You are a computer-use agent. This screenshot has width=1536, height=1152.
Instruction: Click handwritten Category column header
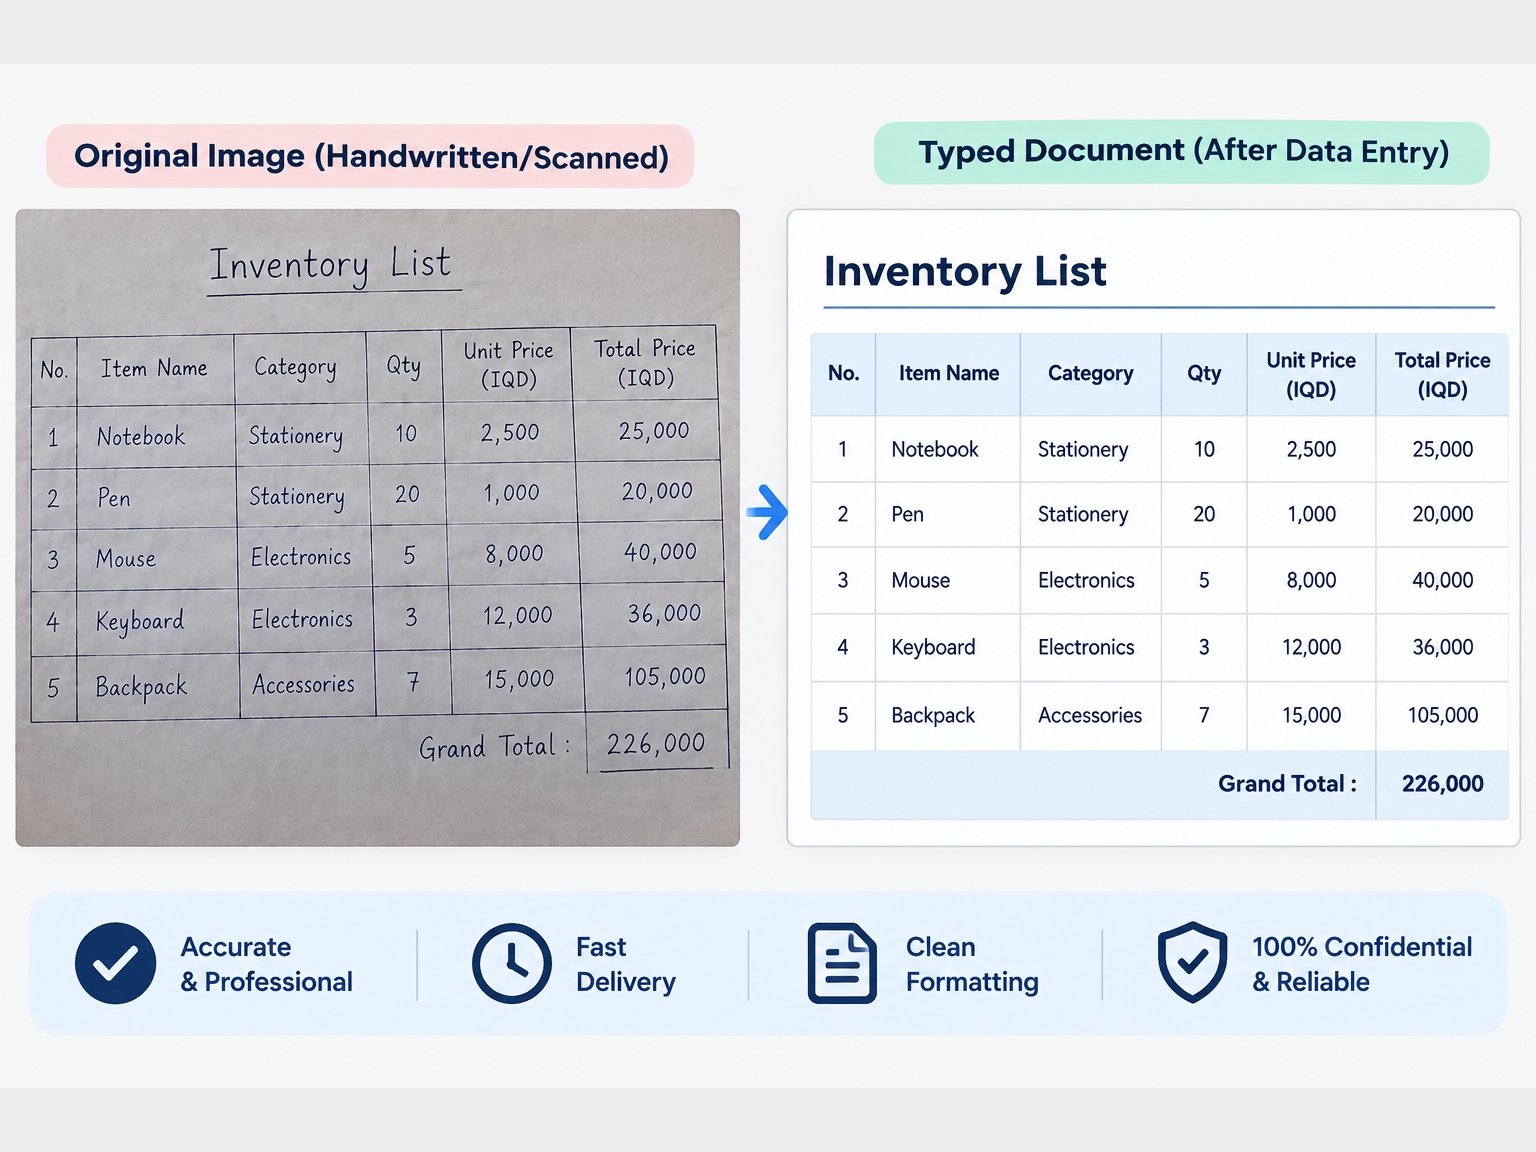(295, 367)
